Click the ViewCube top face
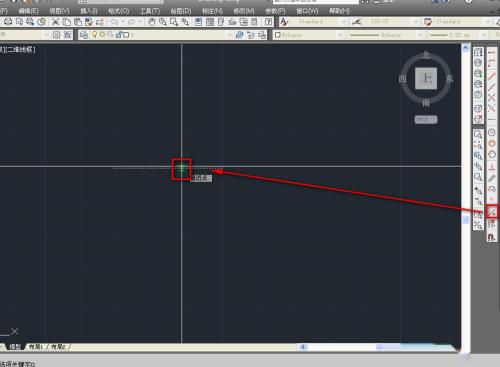Image resolution: width=500 pixels, height=367 pixels. pos(426,78)
